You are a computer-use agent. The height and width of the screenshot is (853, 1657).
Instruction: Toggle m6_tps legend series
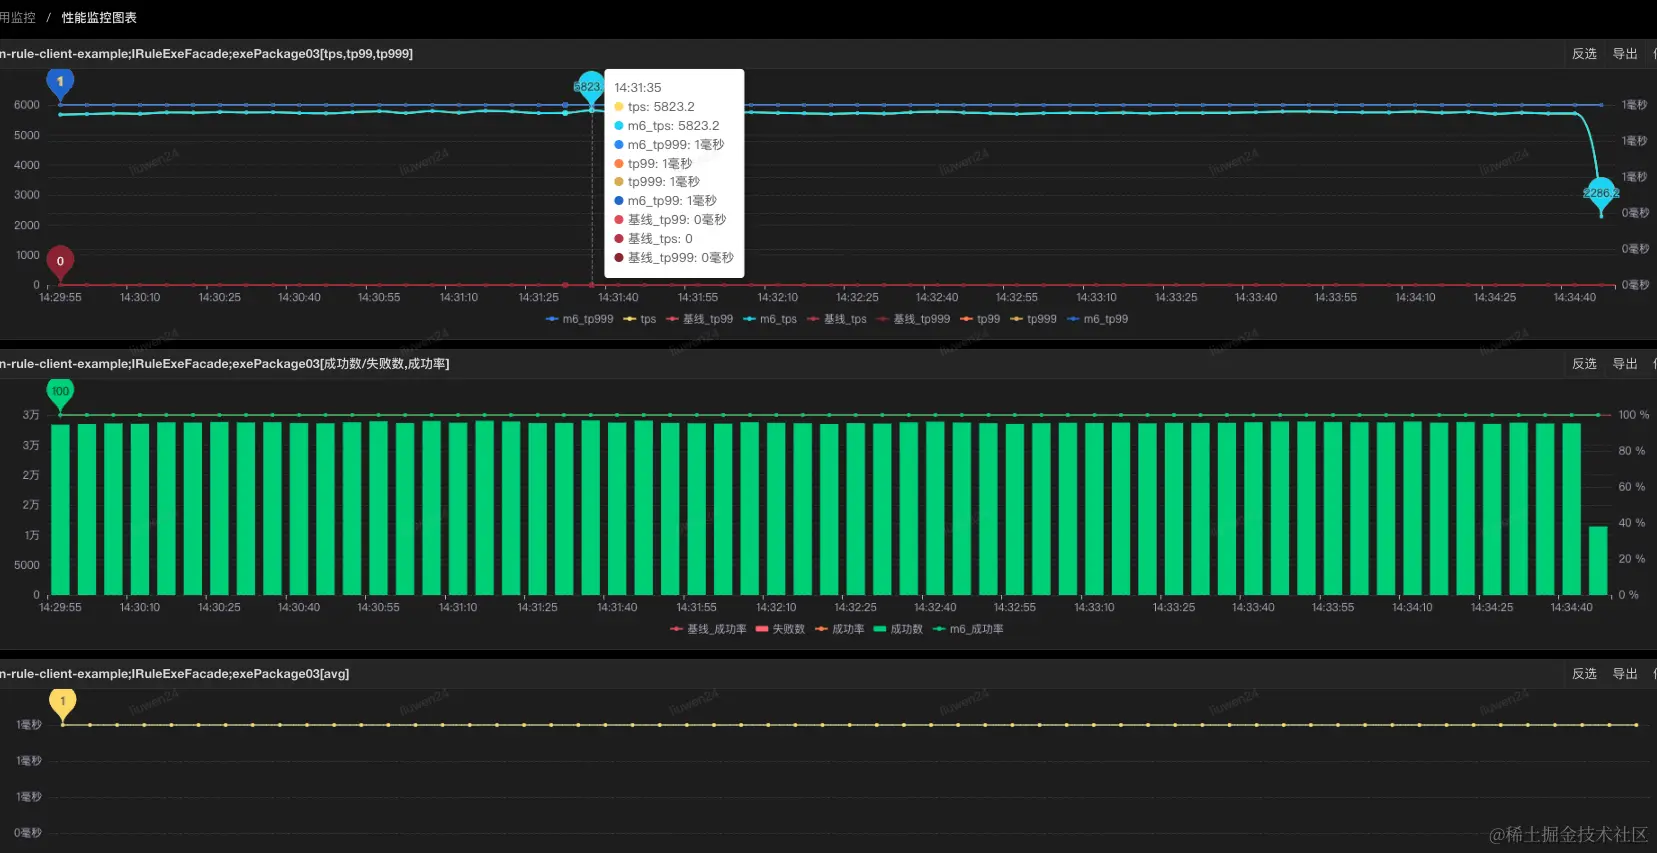pyautogui.click(x=769, y=319)
